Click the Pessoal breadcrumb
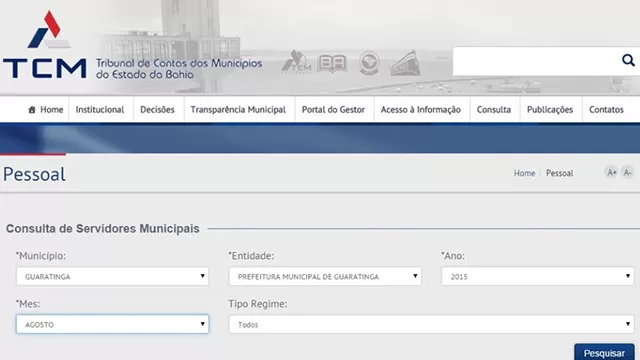The width and height of the screenshot is (640, 360). tap(560, 173)
